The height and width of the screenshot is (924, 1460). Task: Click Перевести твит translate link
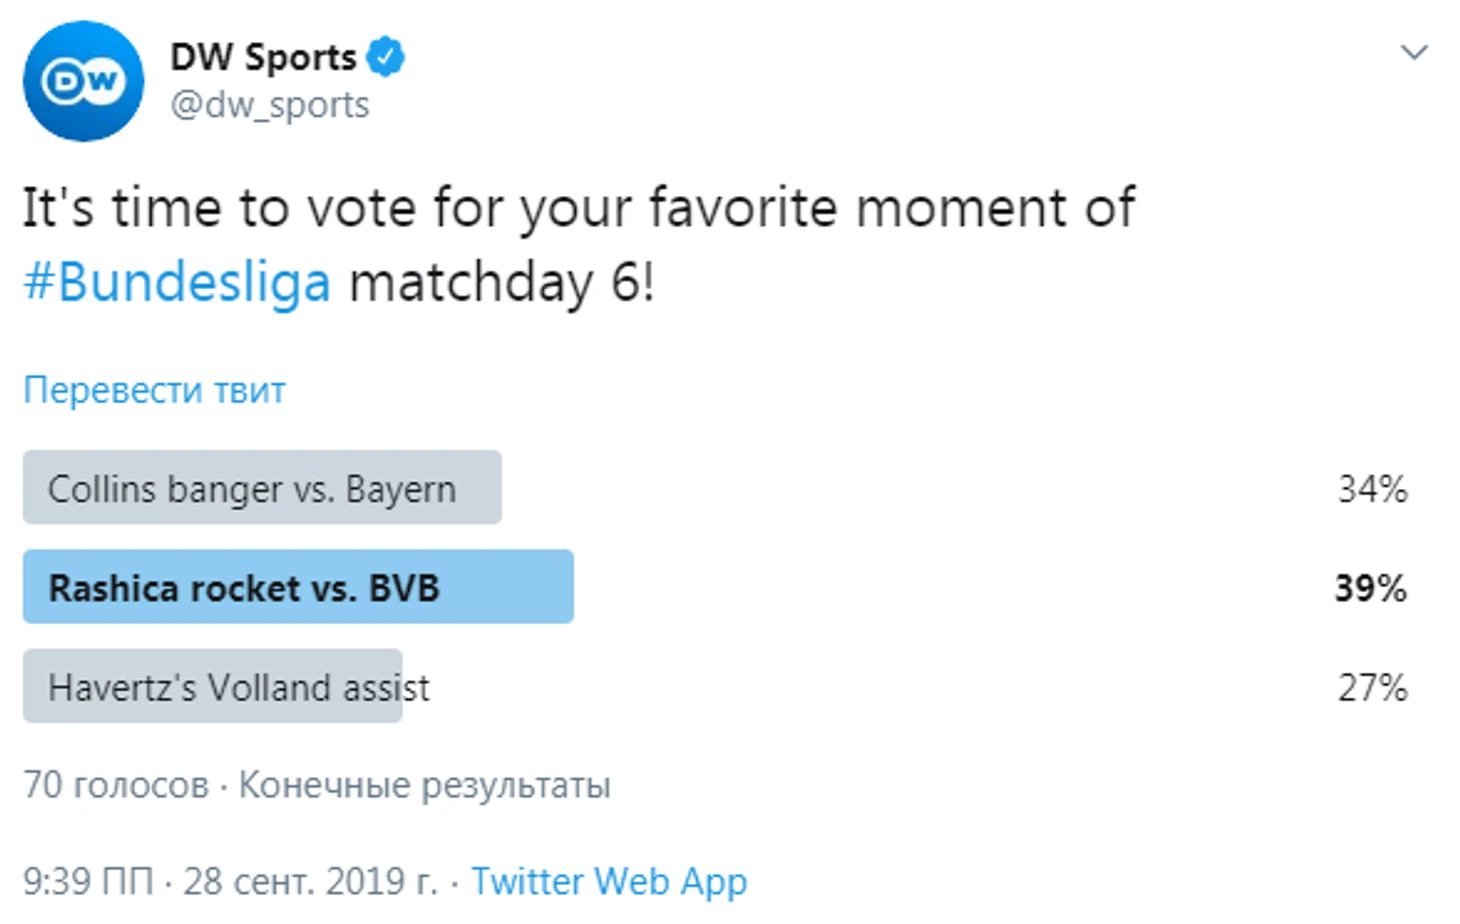pyautogui.click(x=154, y=389)
